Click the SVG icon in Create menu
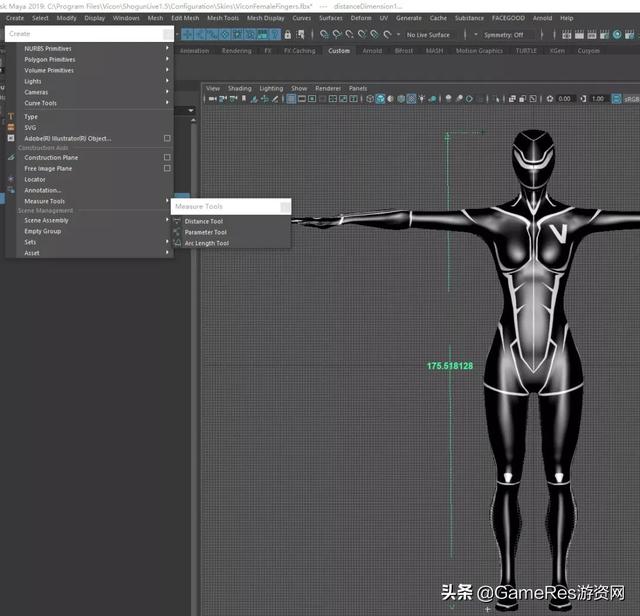Image resolution: width=640 pixels, height=616 pixels. pos(11,127)
